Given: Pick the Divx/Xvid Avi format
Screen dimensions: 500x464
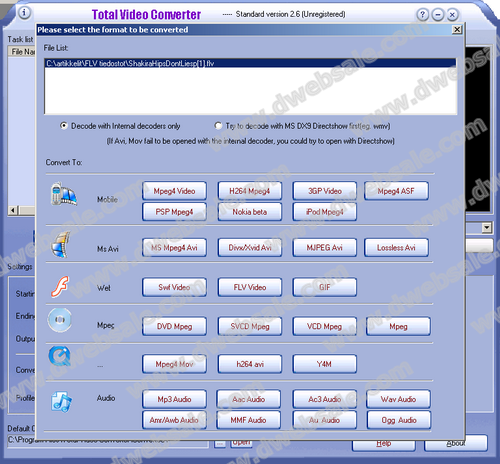Looking at the screenshot, I should point(250,248).
